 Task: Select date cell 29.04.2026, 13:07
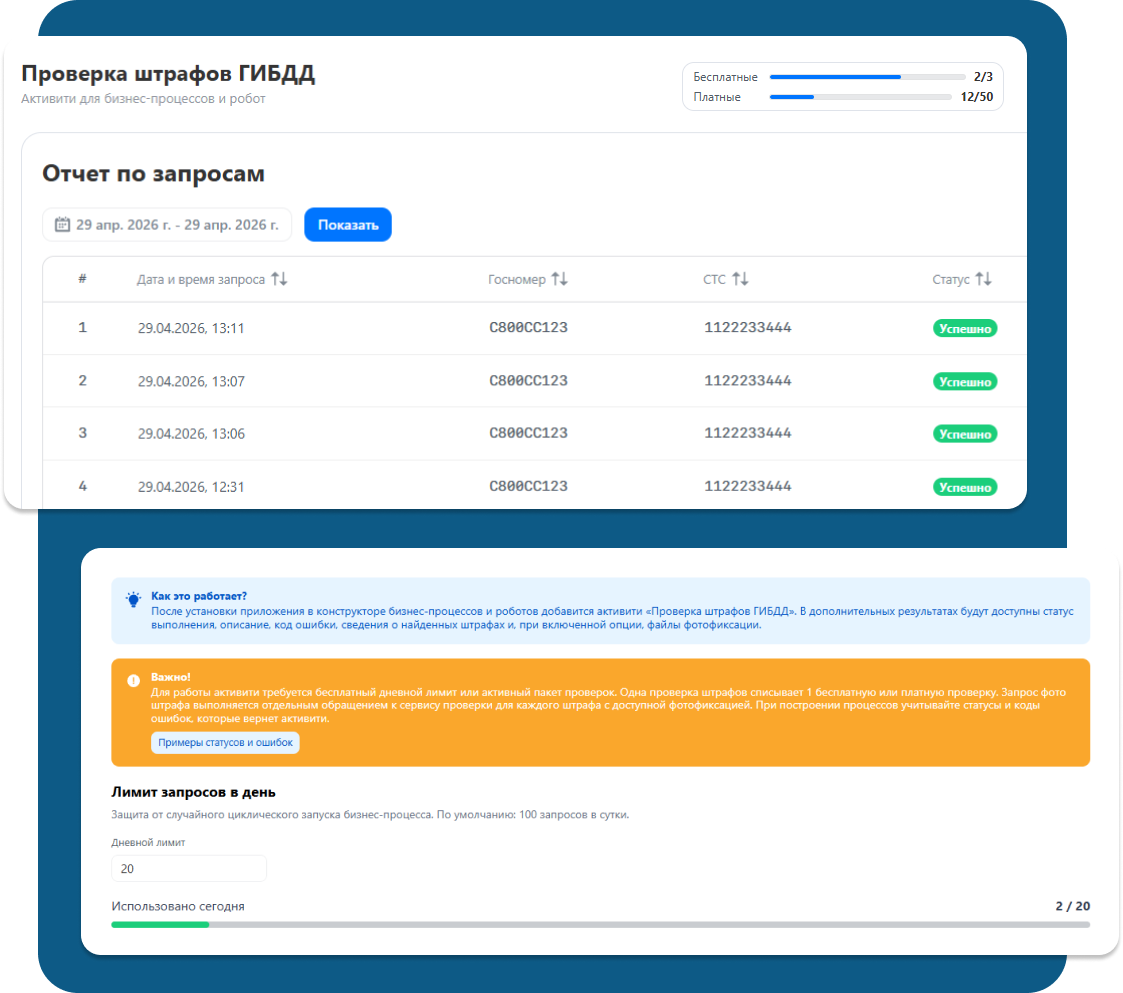click(x=191, y=381)
